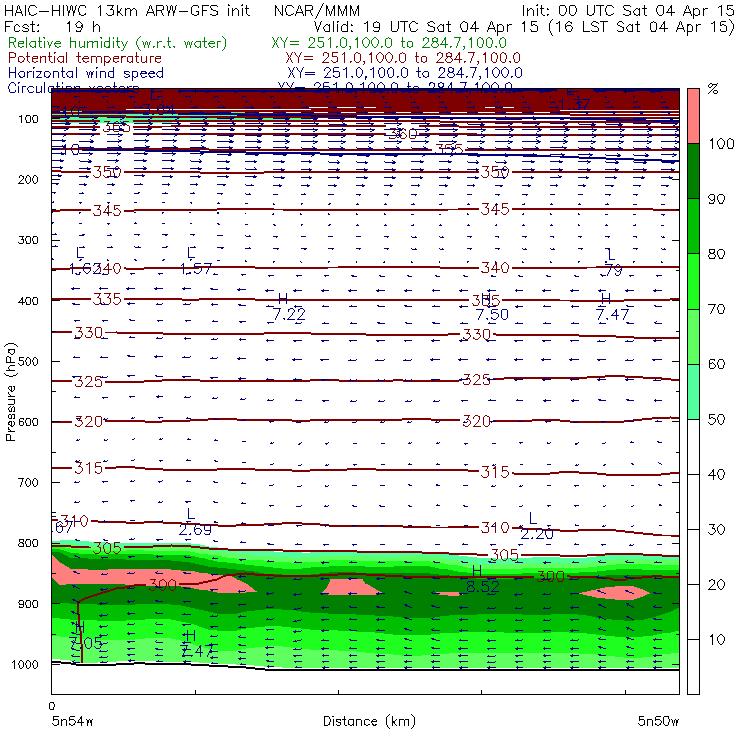740x740 pixels.
Task: Click the distance axis origin label "0"
Action: tap(52, 706)
